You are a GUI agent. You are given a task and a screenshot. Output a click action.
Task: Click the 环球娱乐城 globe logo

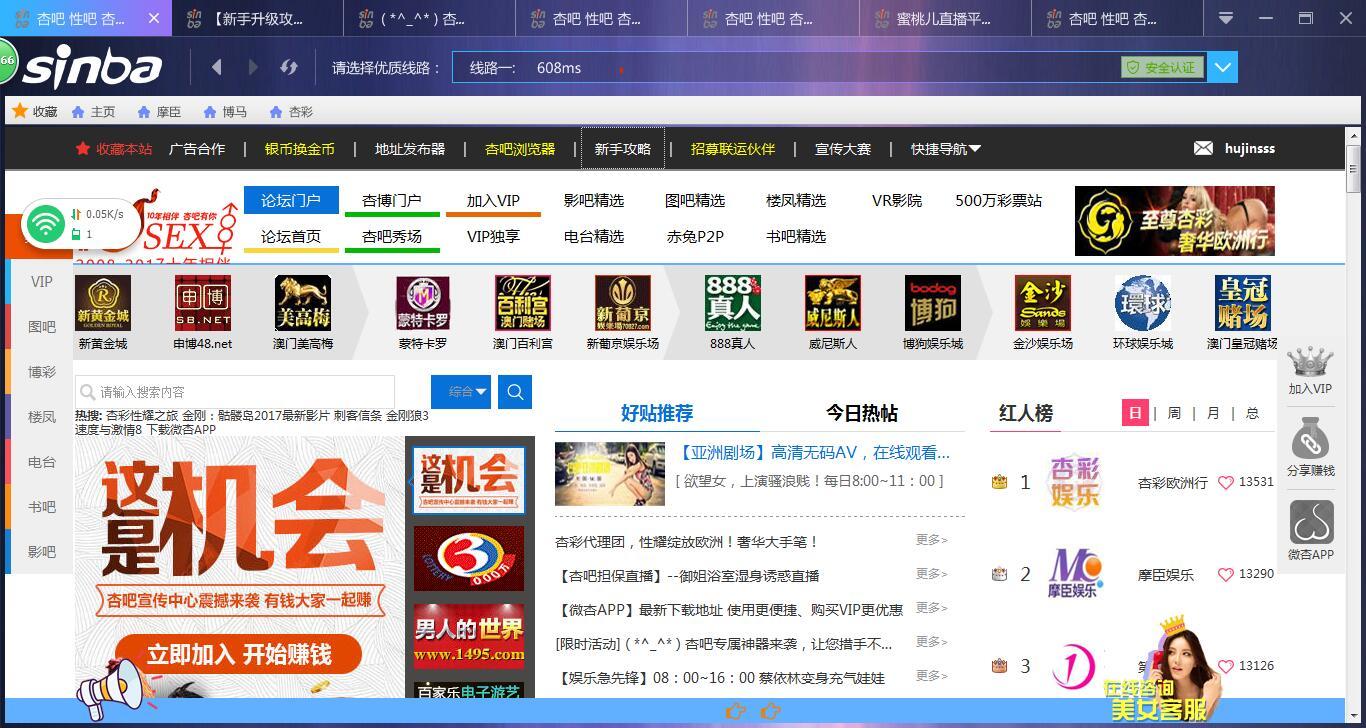coord(1143,303)
